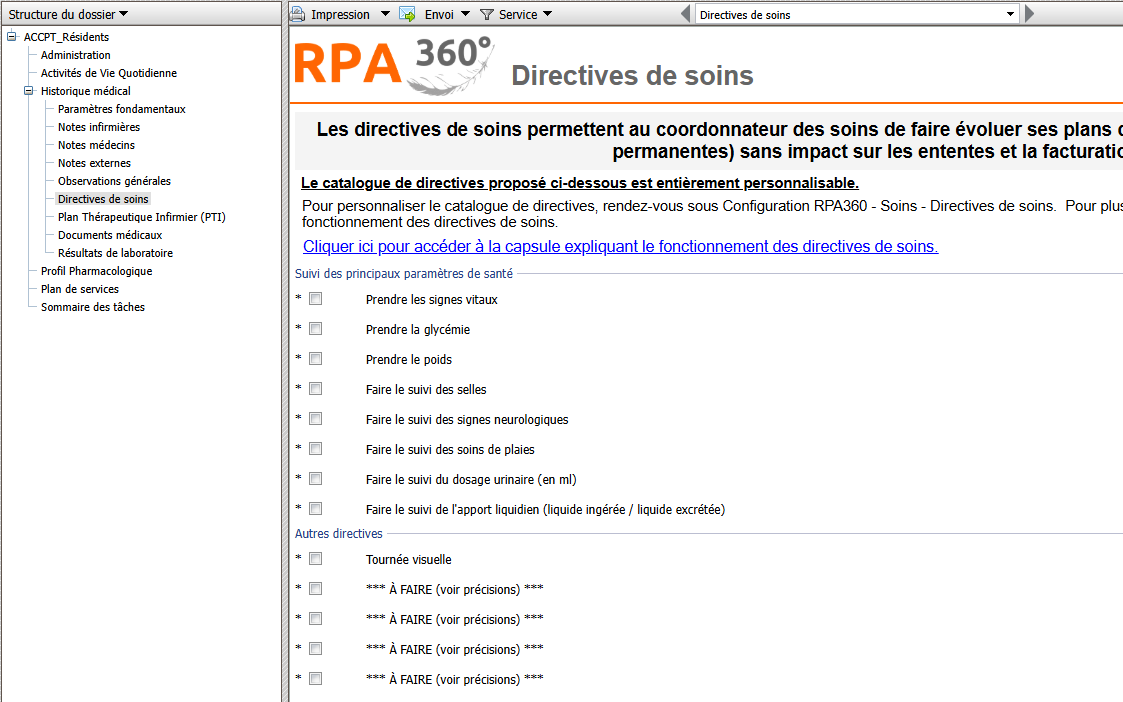Check Faire le suivi des signes neurologiques
Image resolution: width=1123 pixels, height=702 pixels.
tap(316, 419)
